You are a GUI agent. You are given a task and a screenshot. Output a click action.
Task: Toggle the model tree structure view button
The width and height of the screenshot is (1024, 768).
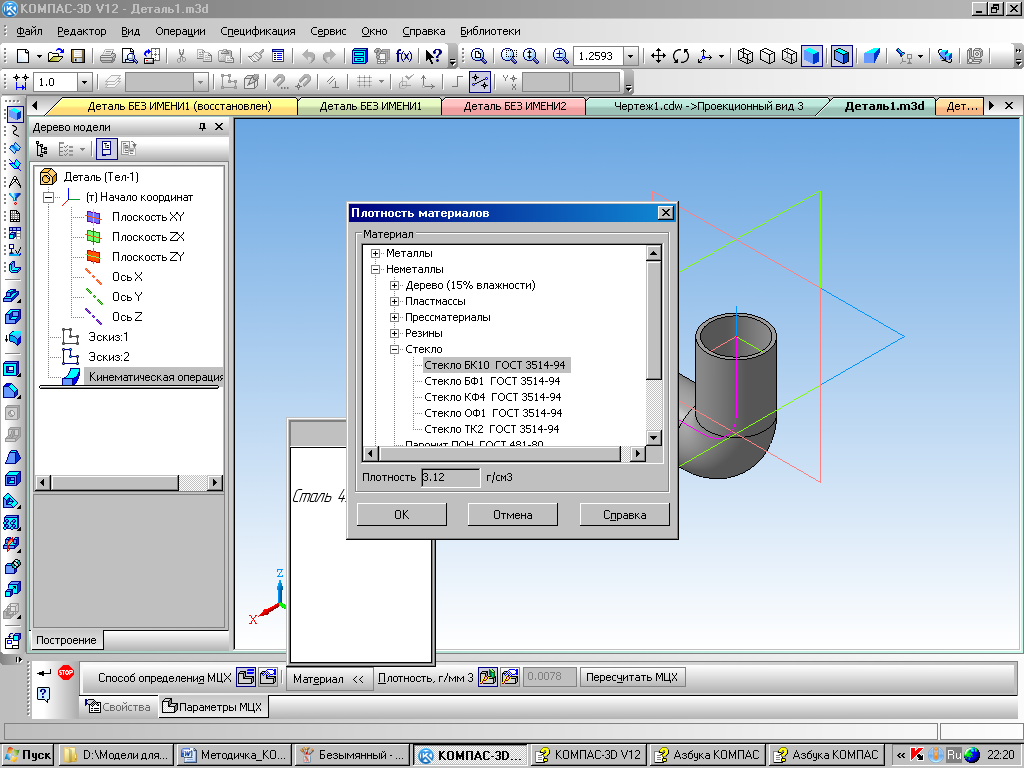click(x=42, y=150)
